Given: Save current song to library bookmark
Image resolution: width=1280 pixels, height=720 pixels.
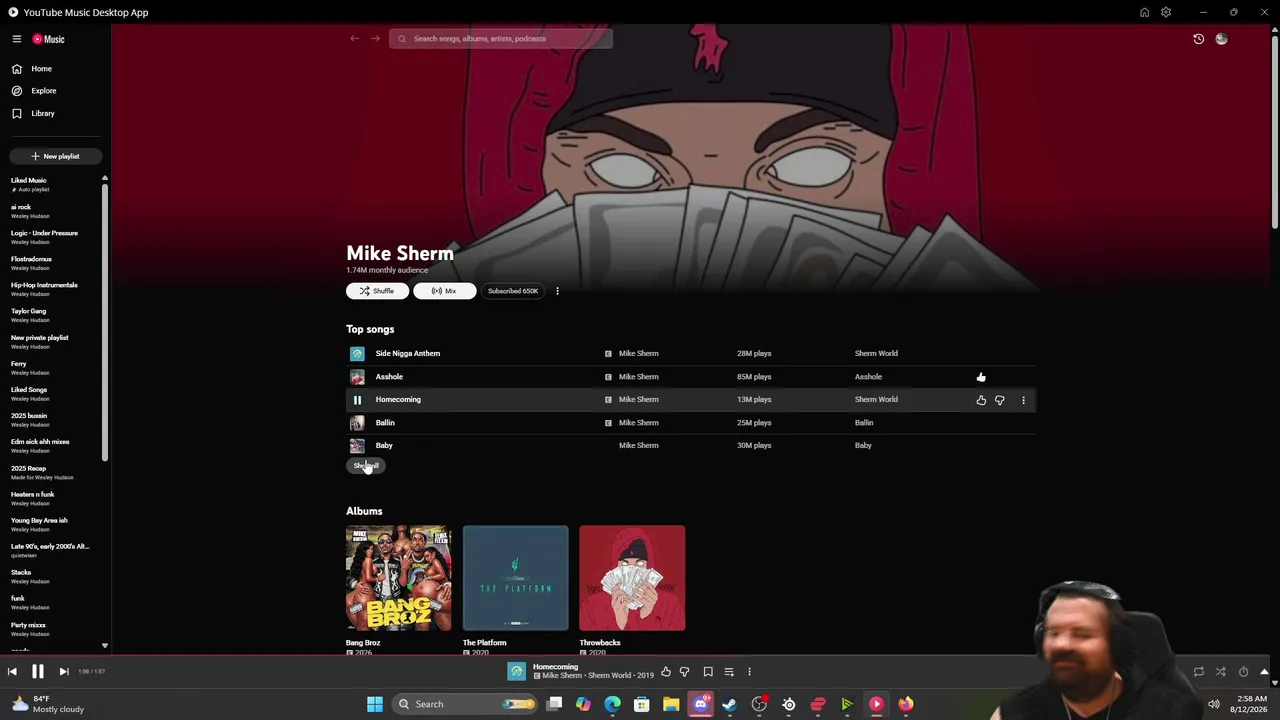Looking at the screenshot, I should (708, 672).
